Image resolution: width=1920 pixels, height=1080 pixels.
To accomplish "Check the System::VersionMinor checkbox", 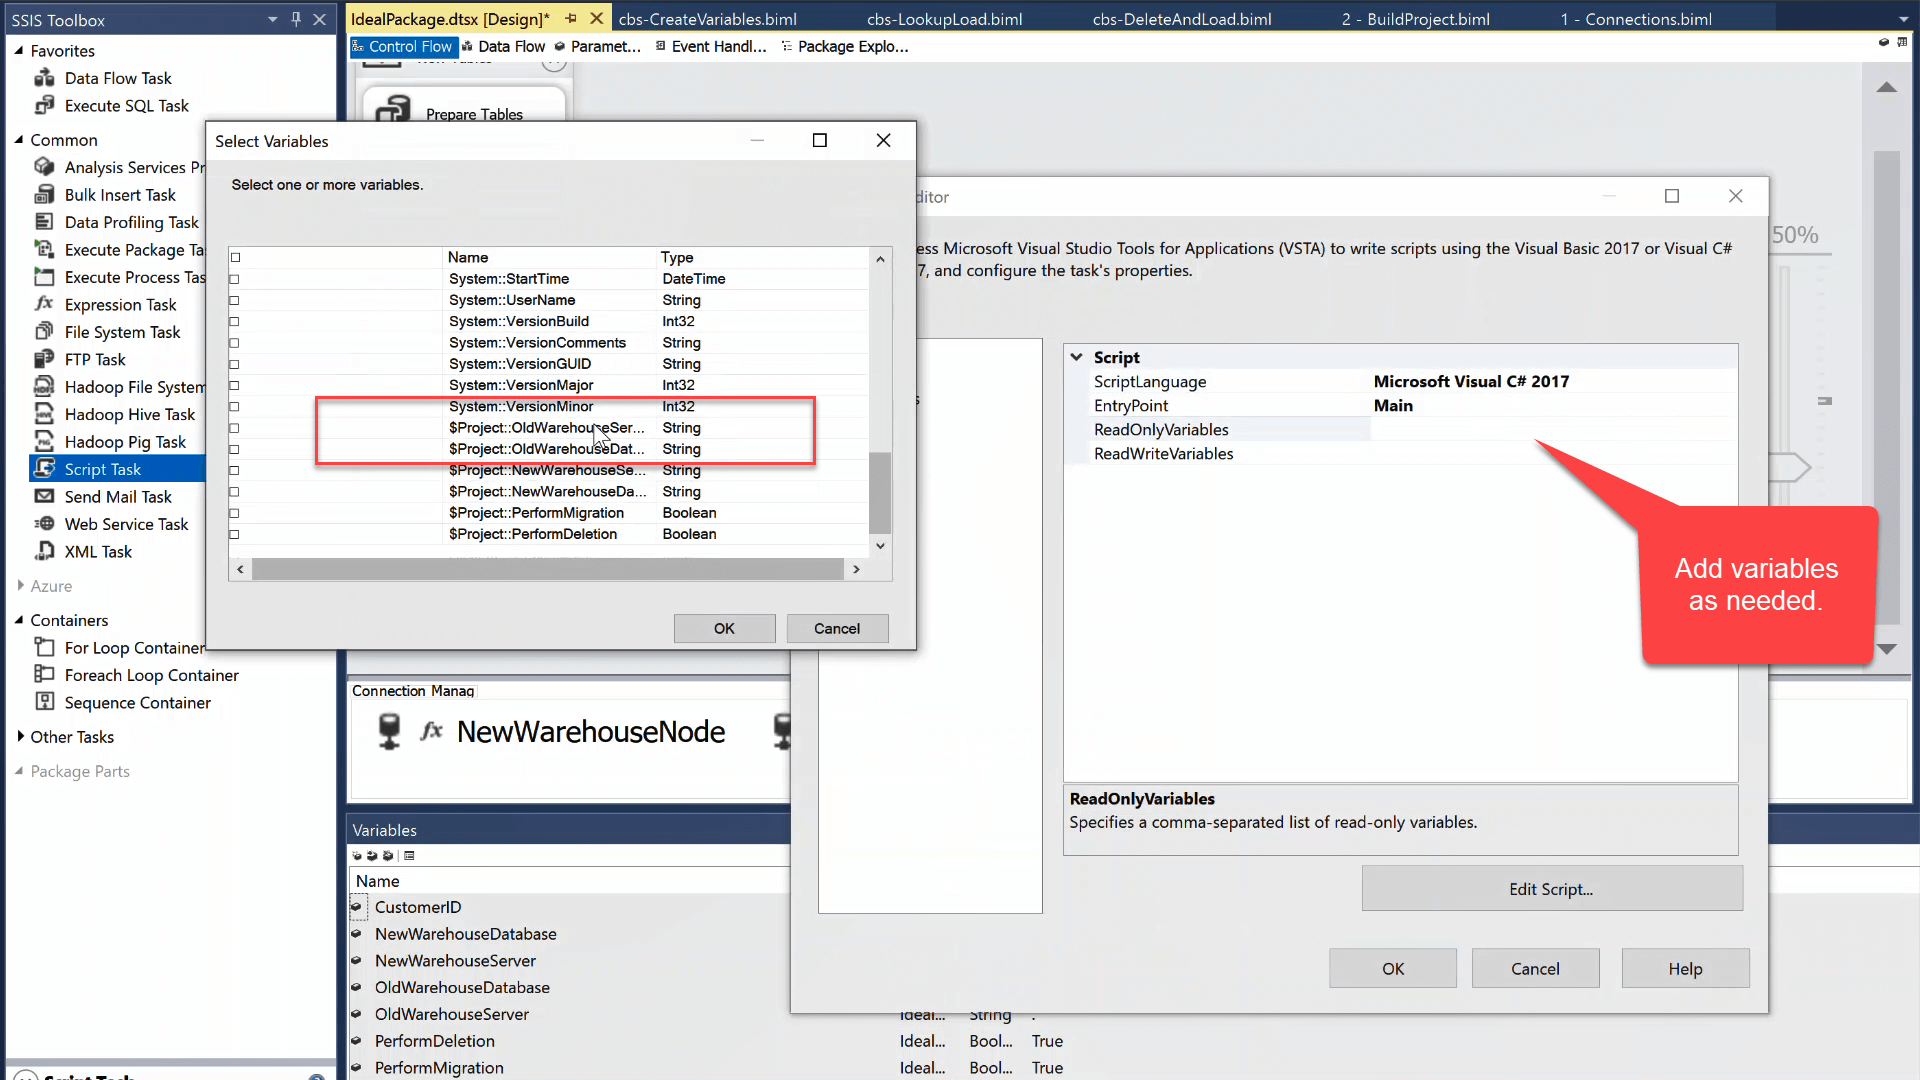I will tap(235, 406).
